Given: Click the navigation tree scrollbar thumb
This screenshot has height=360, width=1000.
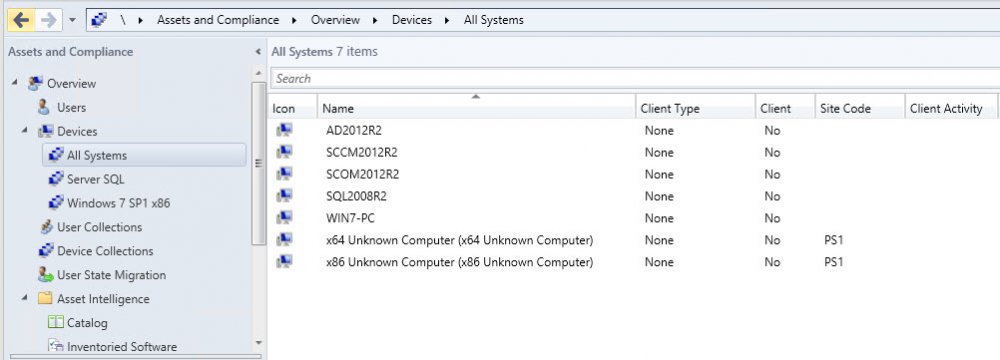Looking at the screenshot, I should (x=258, y=163).
